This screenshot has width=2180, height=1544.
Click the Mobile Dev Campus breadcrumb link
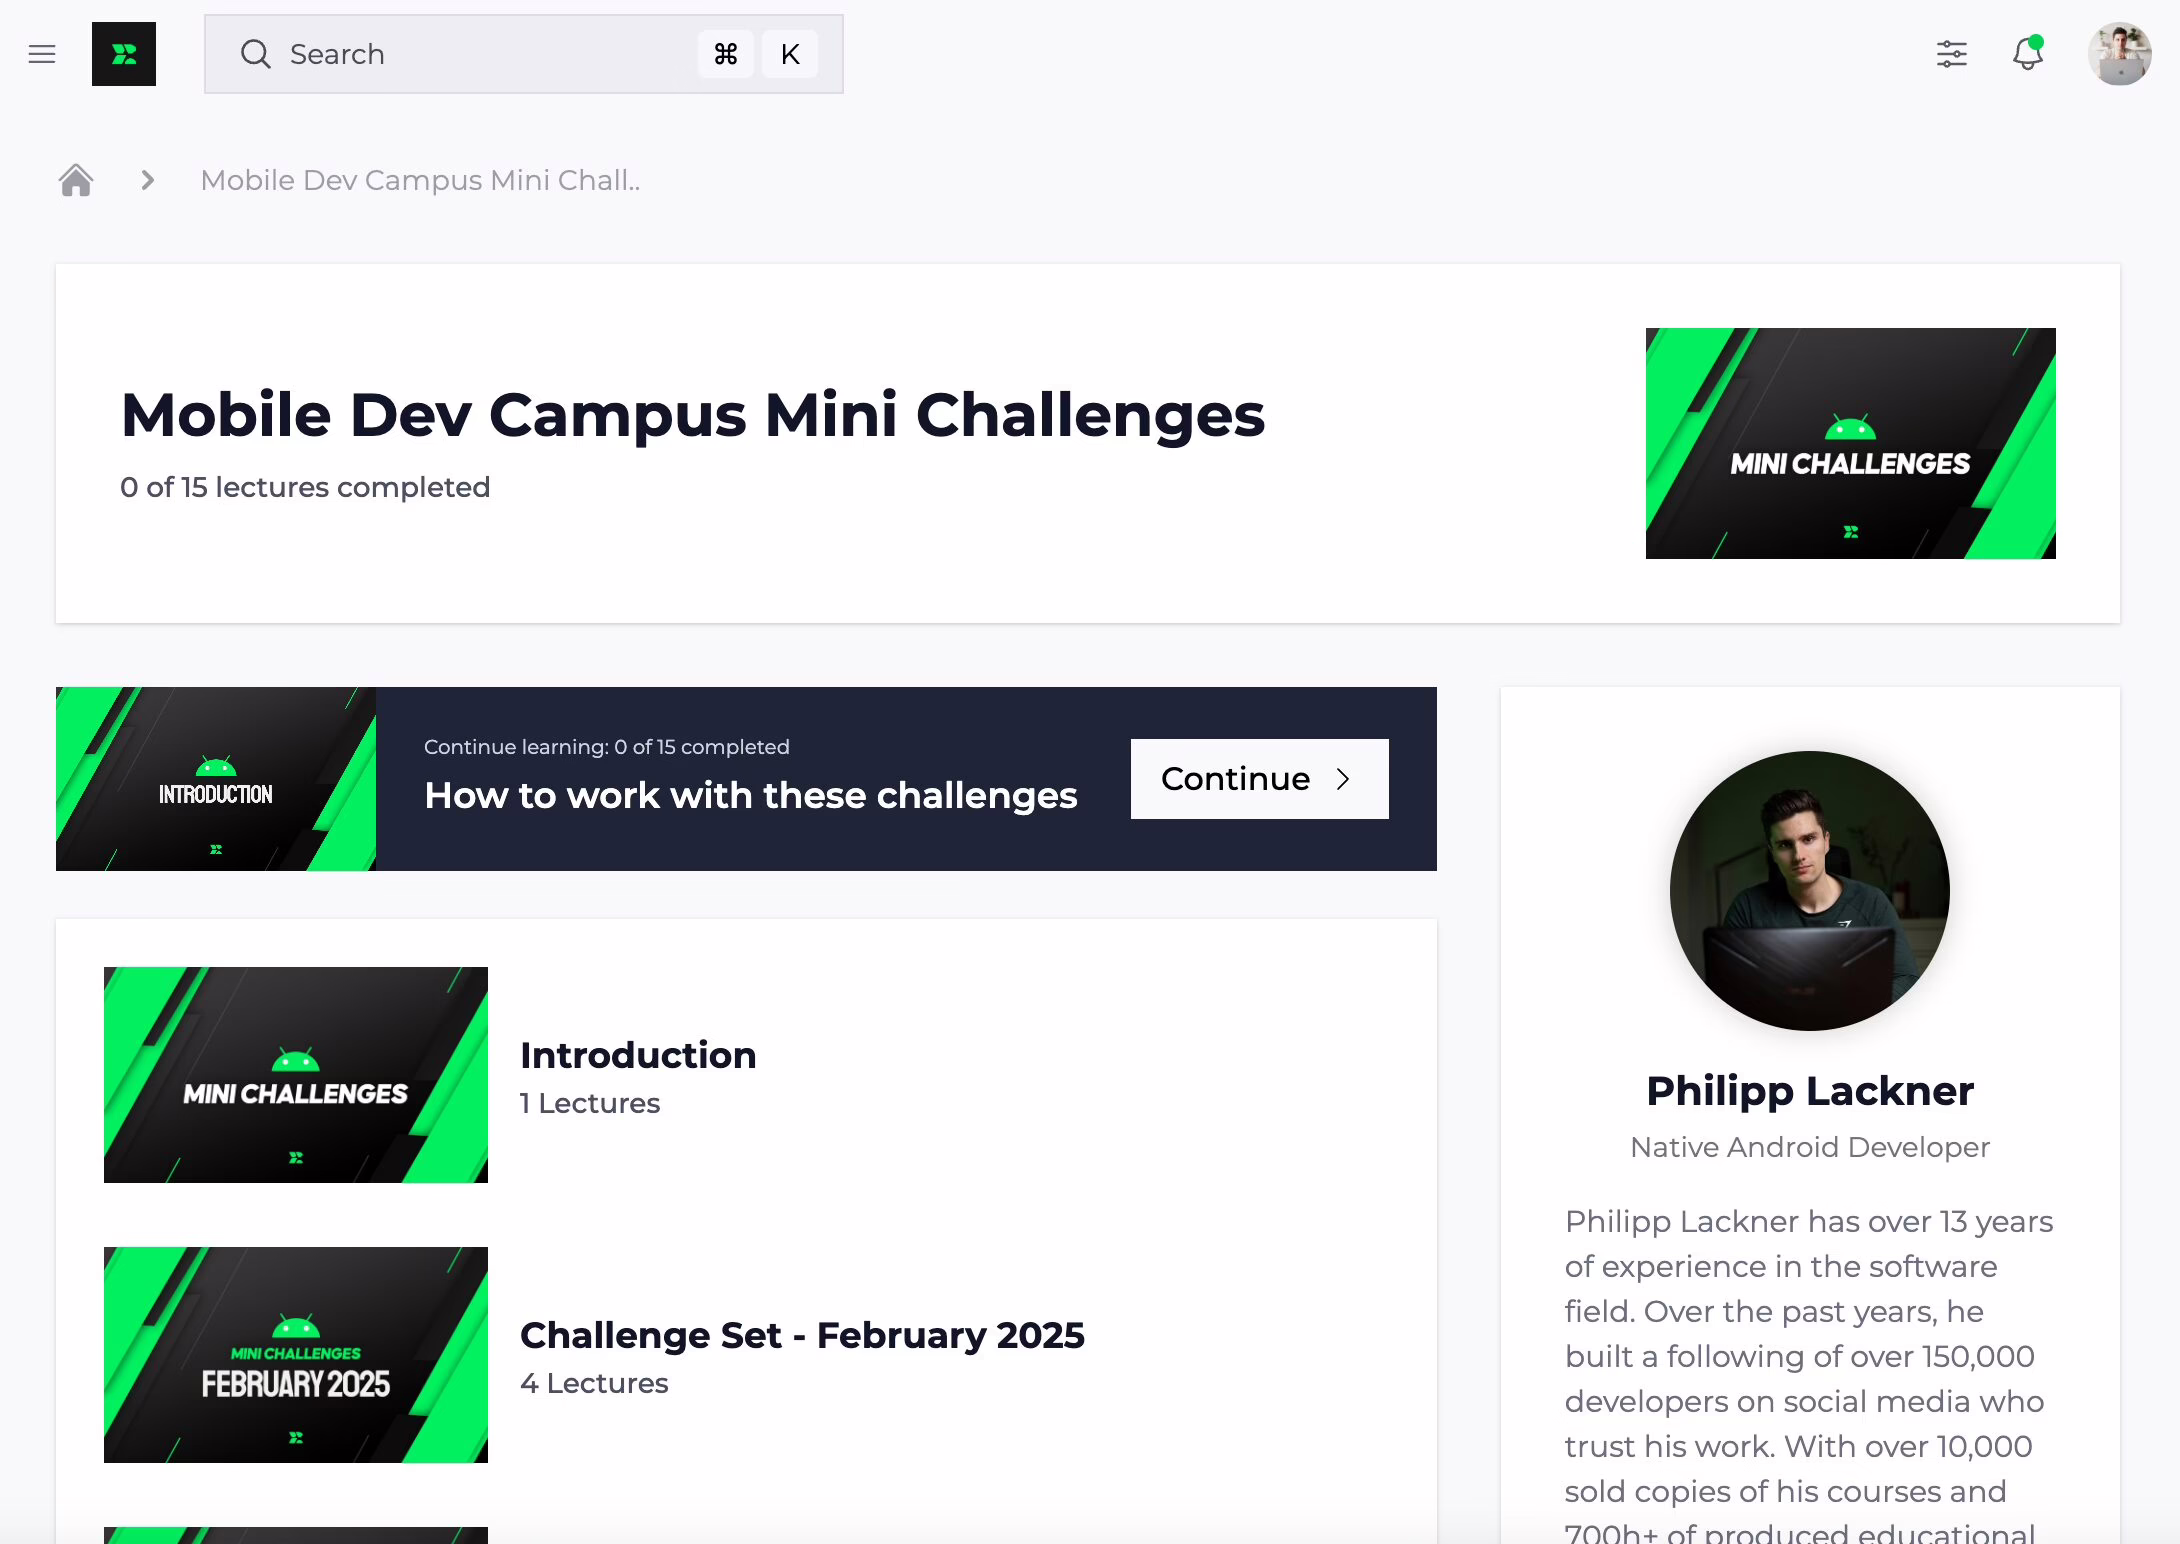(420, 180)
